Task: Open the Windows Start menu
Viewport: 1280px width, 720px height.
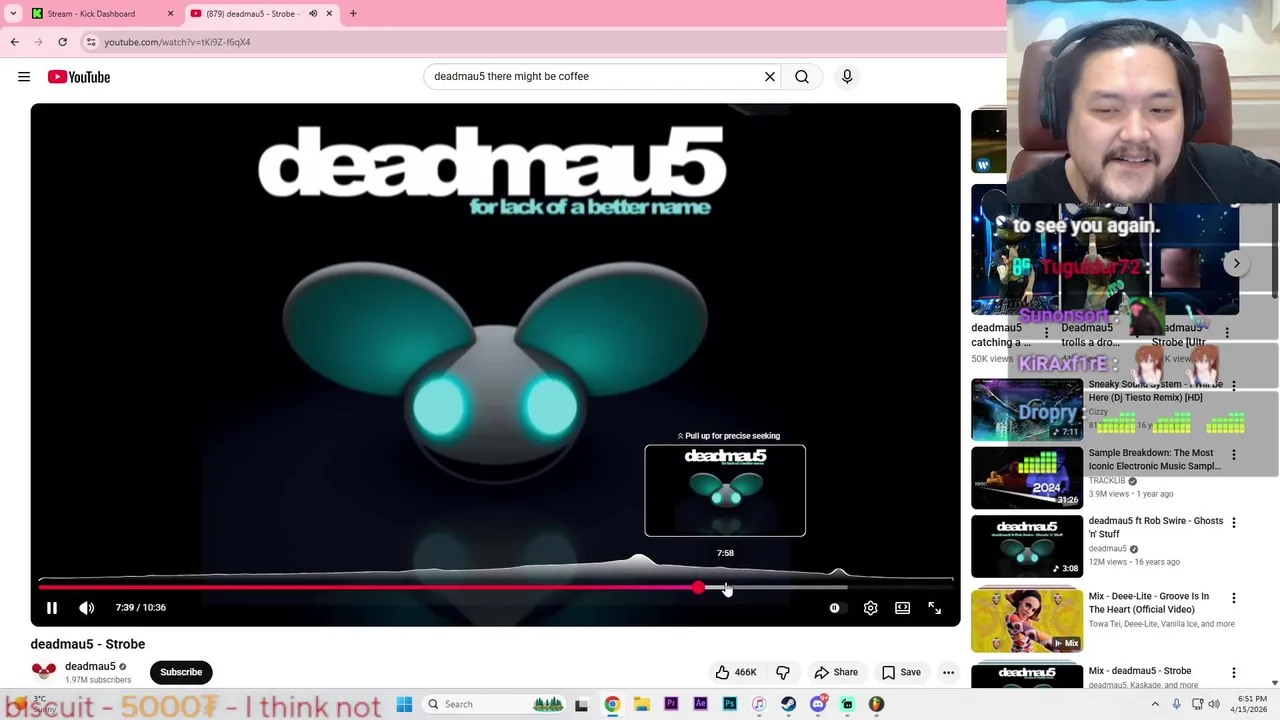Action: [x=404, y=704]
